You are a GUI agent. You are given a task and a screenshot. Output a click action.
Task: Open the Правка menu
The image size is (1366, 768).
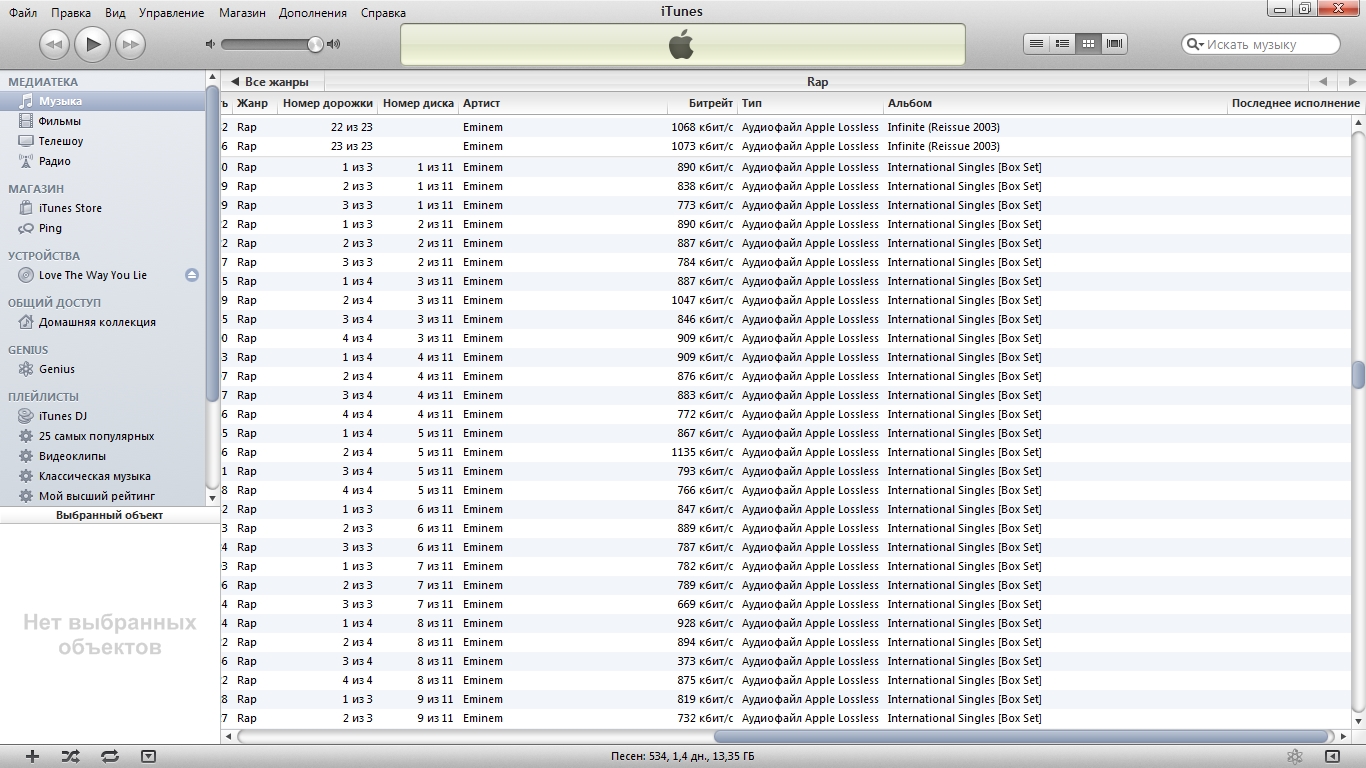tap(70, 13)
